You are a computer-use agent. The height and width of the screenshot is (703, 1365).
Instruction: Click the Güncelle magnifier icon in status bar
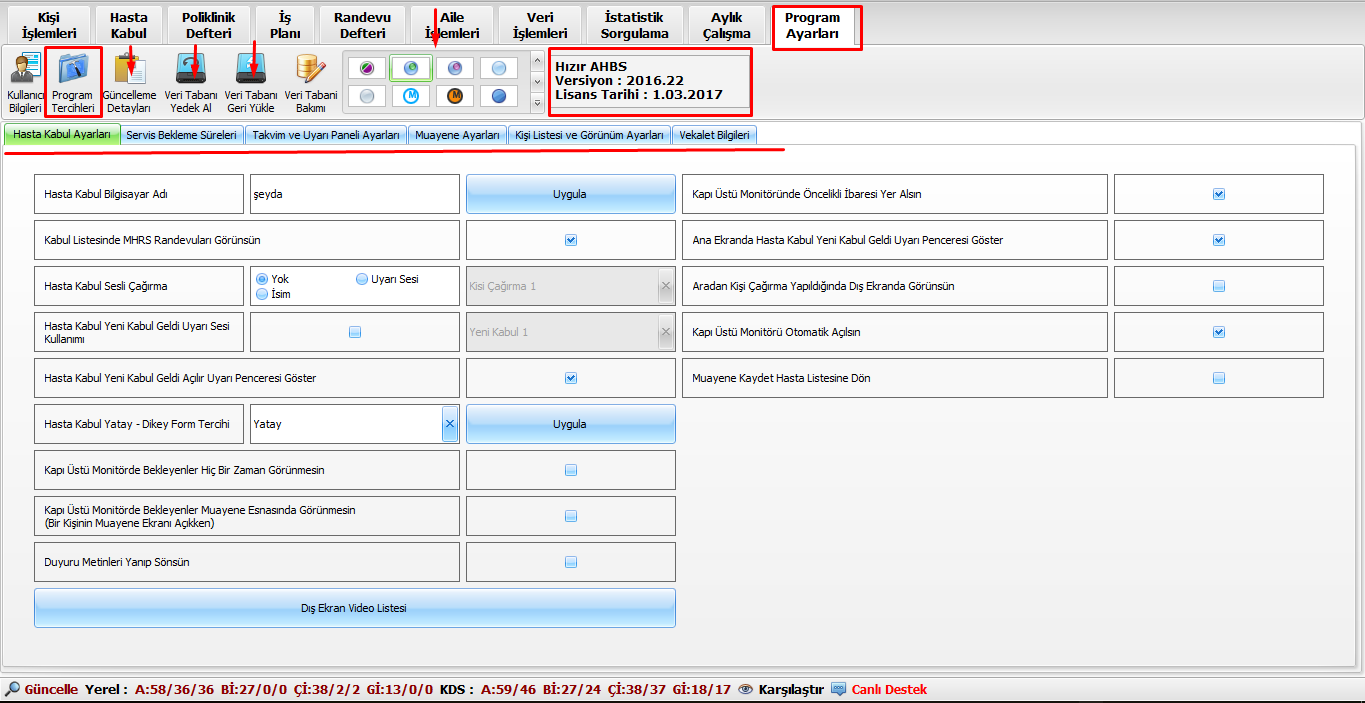pos(12,689)
